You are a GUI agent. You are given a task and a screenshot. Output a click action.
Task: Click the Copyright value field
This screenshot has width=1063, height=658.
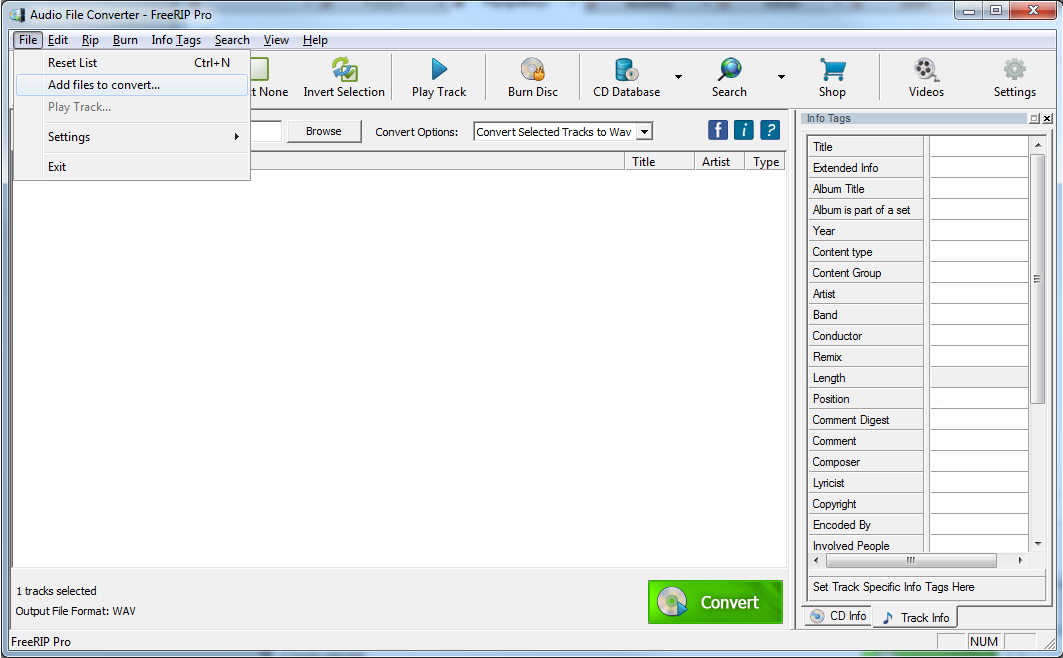979,503
